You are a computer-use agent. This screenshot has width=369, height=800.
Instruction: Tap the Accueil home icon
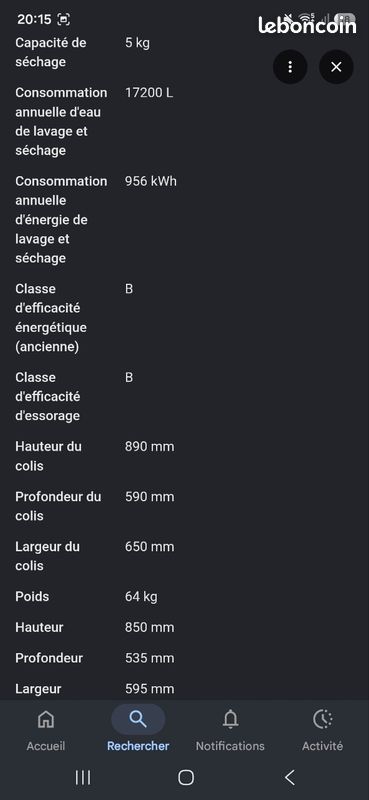pos(46,719)
